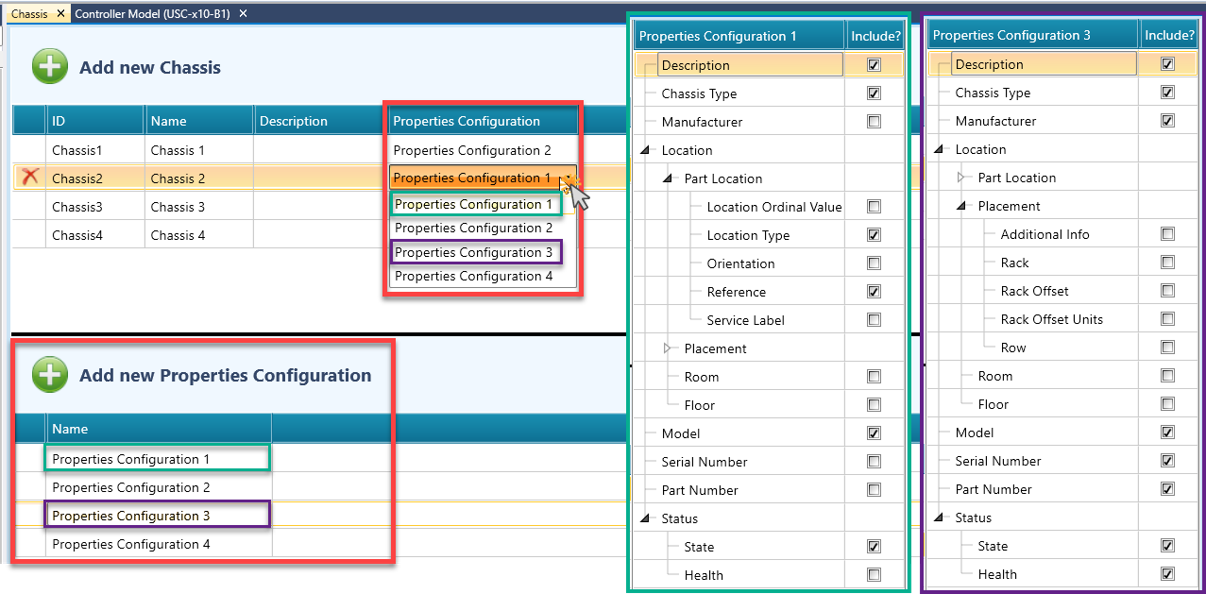Image resolution: width=1207 pixels, height=595 pixels.
Task: Click the green plus icon for Add new Properties Configuration
Action: click(48, 376)
